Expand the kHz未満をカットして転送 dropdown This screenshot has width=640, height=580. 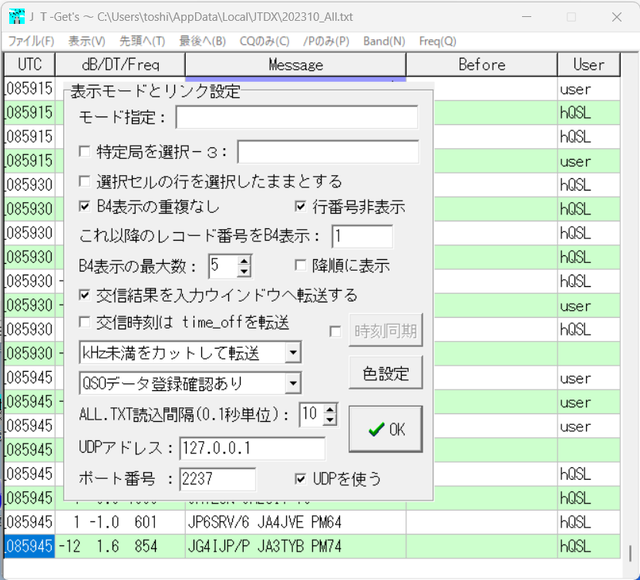pos(293,352)
